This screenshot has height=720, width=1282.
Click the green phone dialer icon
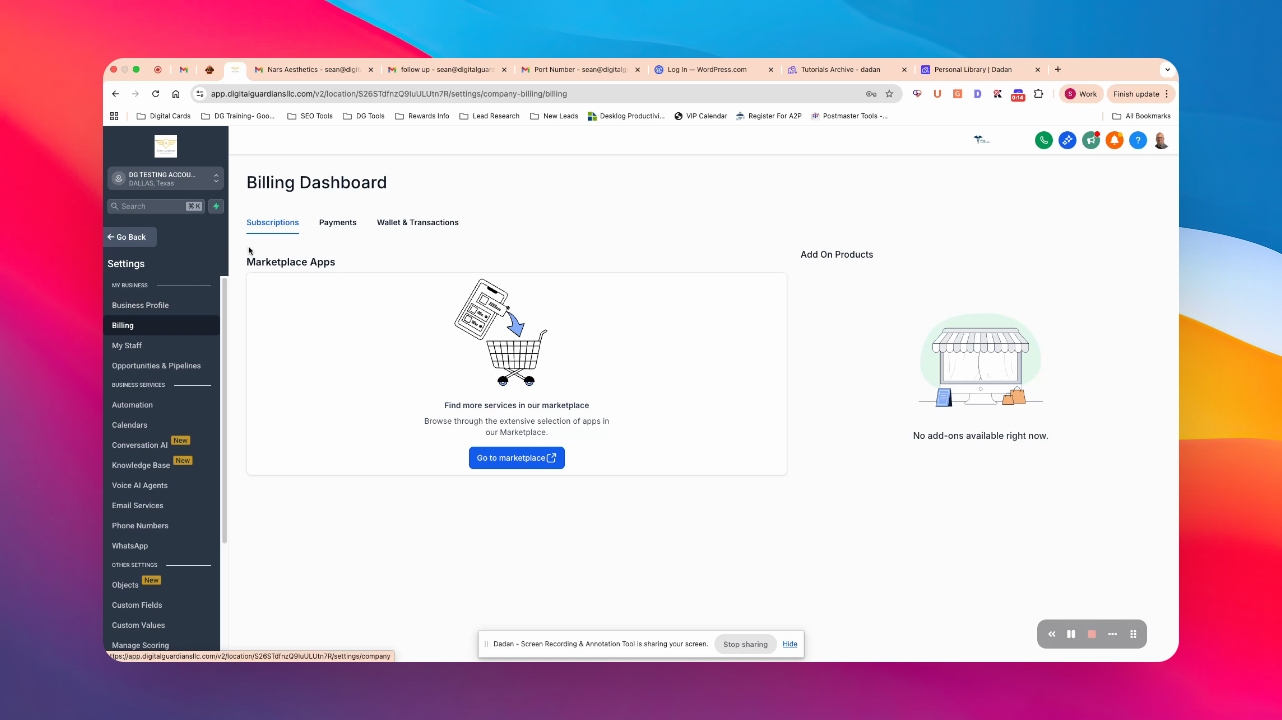coord(1044,140)
